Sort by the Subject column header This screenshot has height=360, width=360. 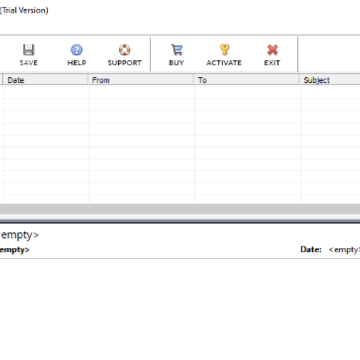click(330, 80)
